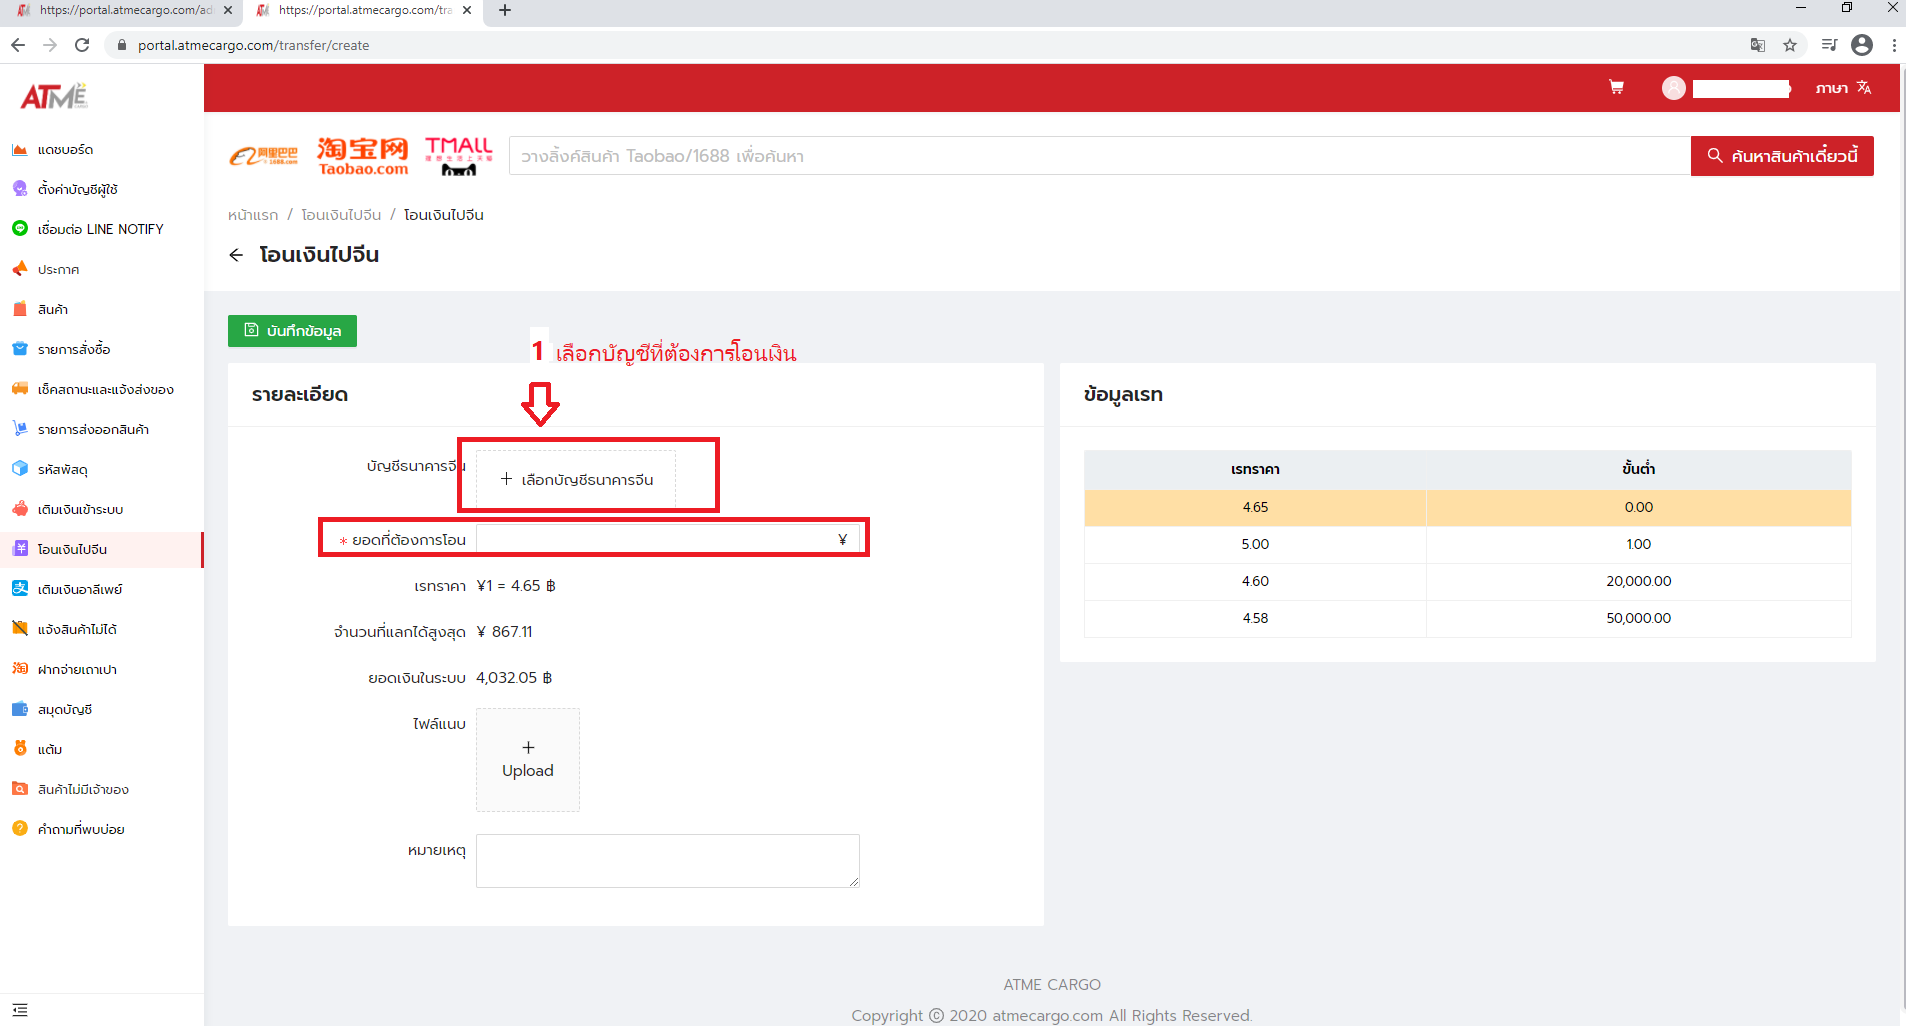The image size is (1906, 1026).
Task: Open รายการสั่งซื้อ from sidebar
Action: (74, 349)
